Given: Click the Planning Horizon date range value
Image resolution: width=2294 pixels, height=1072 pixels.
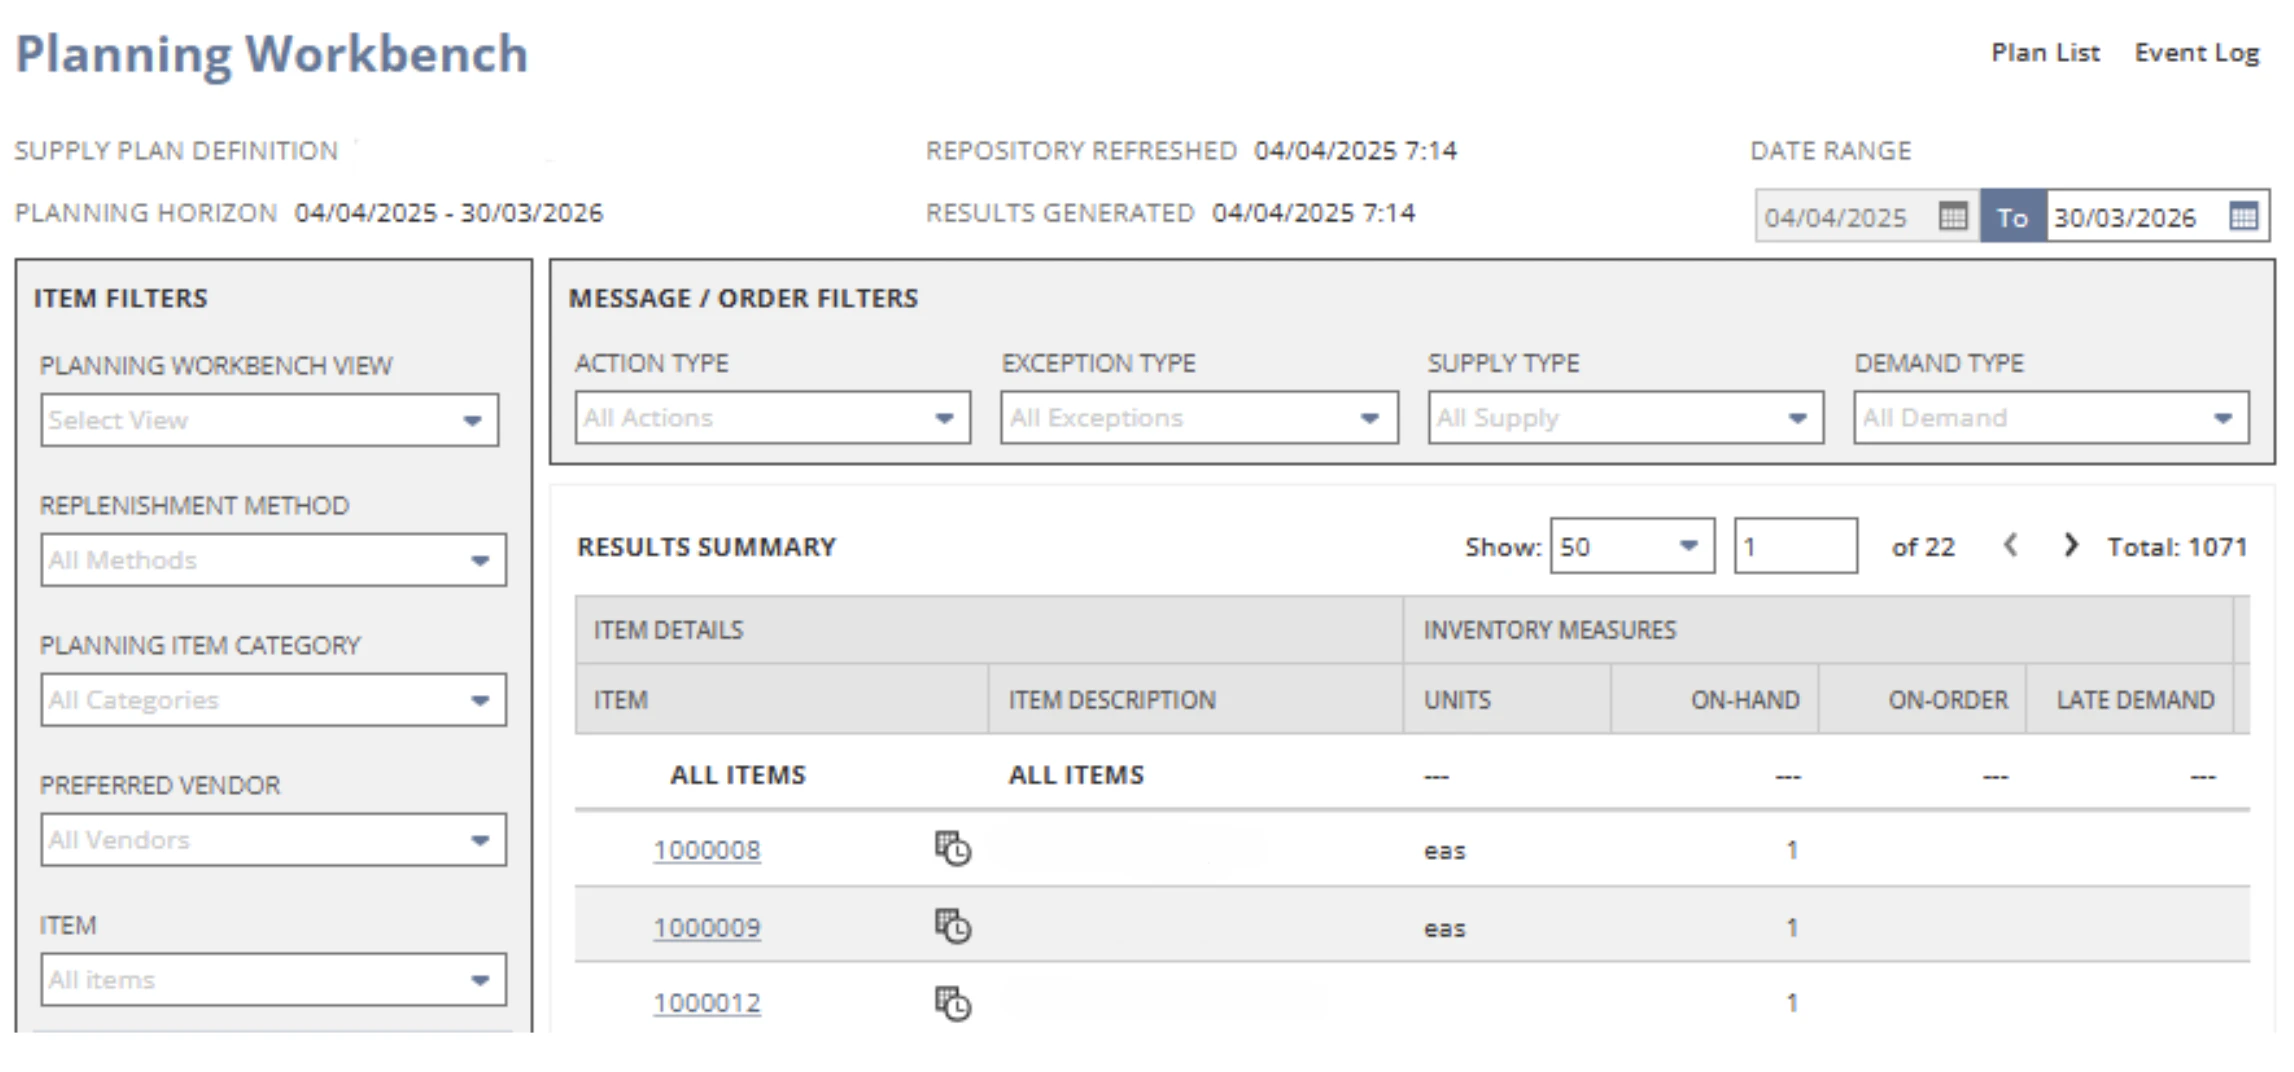Looking at the screenshot, I should (449, 213).
